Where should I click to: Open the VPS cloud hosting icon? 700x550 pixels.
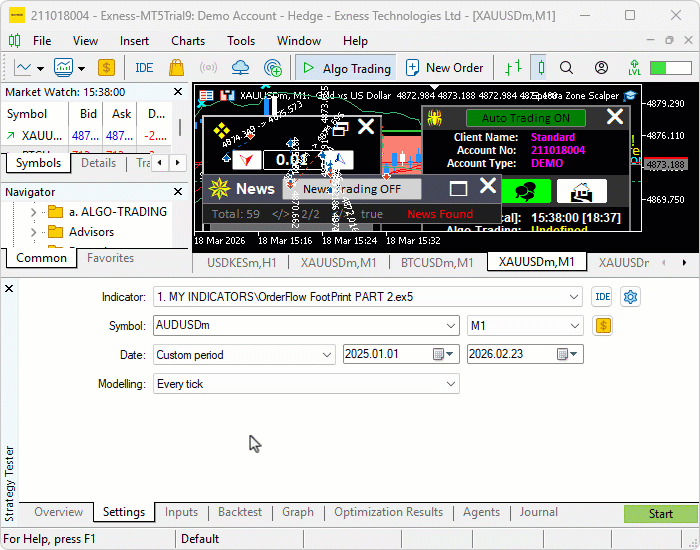240,68
